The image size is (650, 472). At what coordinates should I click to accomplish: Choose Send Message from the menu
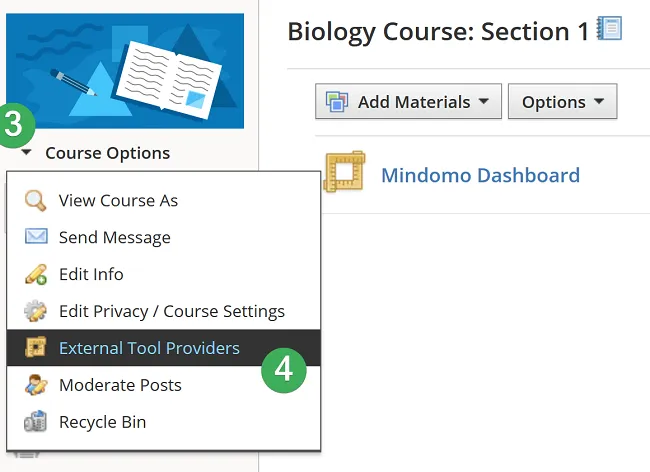click(x=114, y=237)
